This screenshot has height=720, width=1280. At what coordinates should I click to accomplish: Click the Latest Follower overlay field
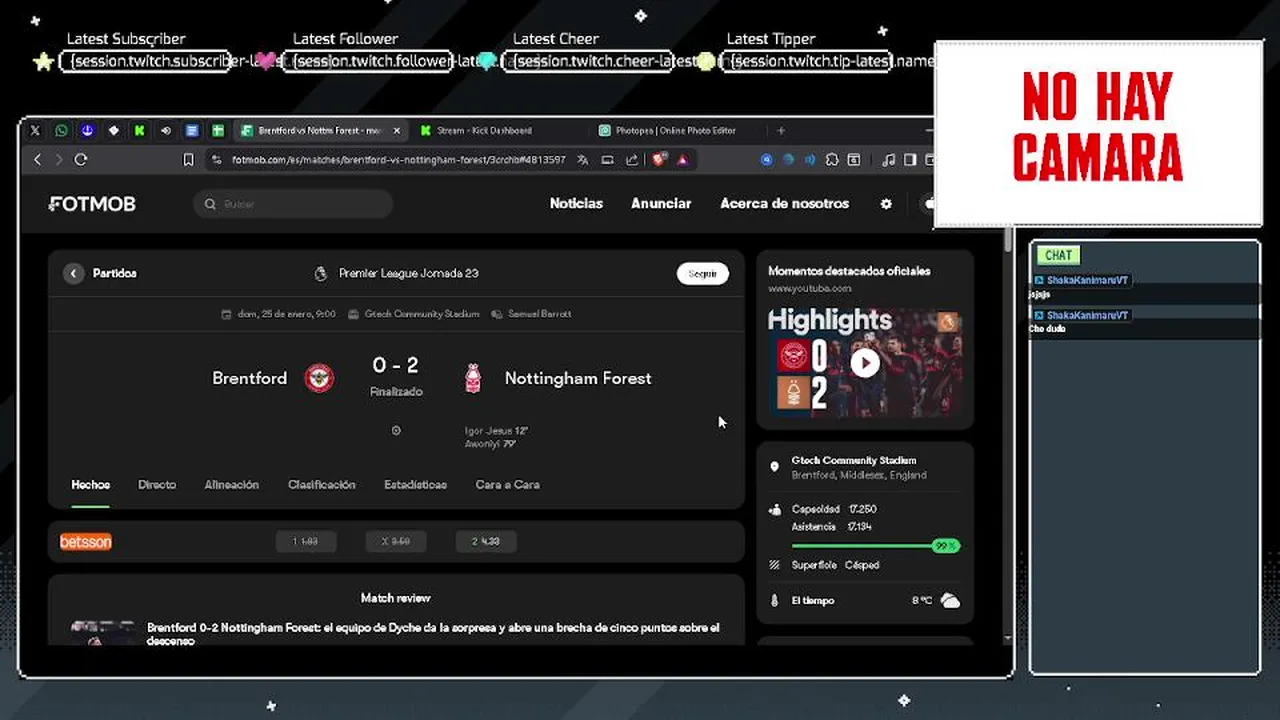[369, 61]
